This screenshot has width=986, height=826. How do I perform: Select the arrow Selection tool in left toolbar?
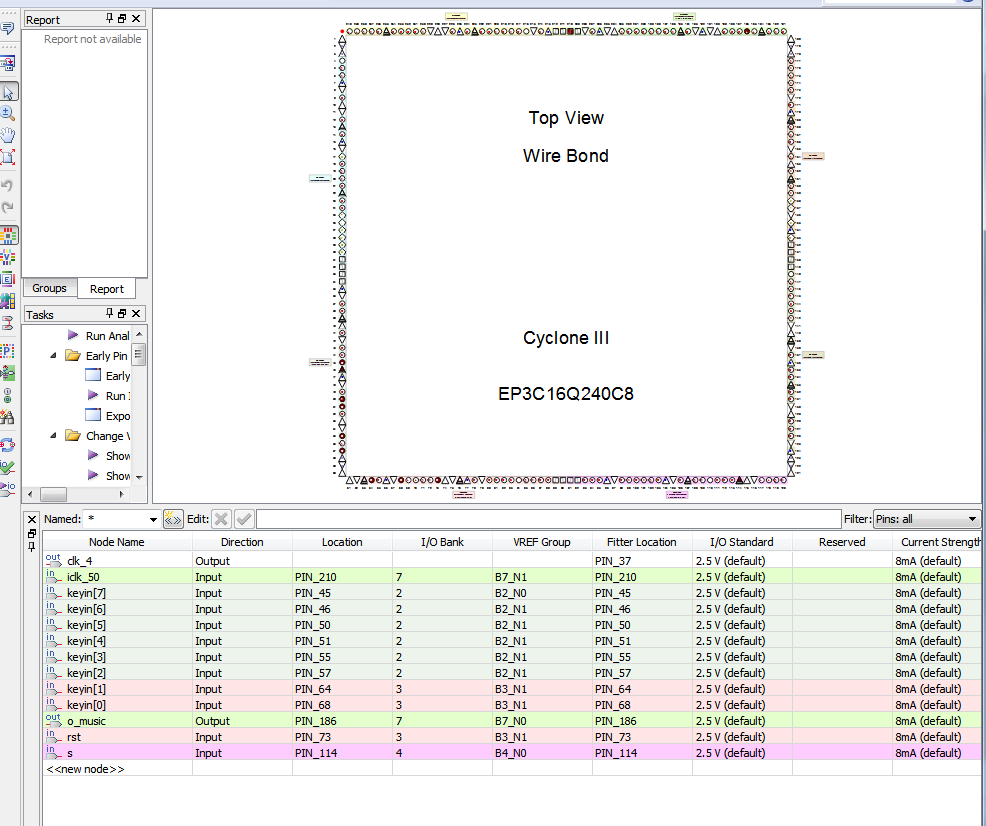9,92
